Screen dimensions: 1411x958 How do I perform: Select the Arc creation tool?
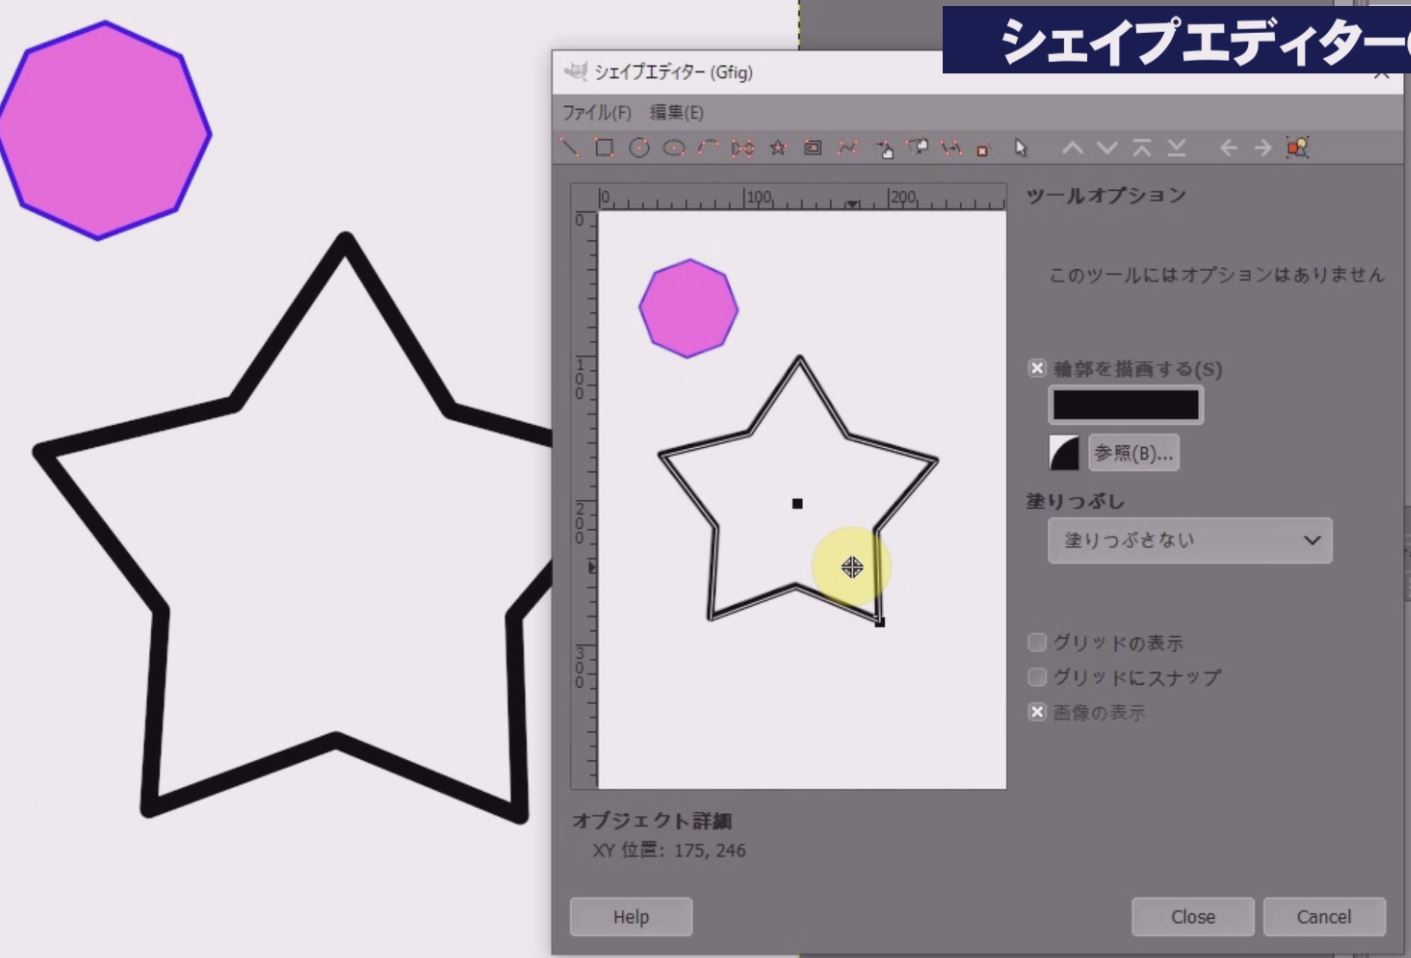pyautogui.click(x=708, y=148)
